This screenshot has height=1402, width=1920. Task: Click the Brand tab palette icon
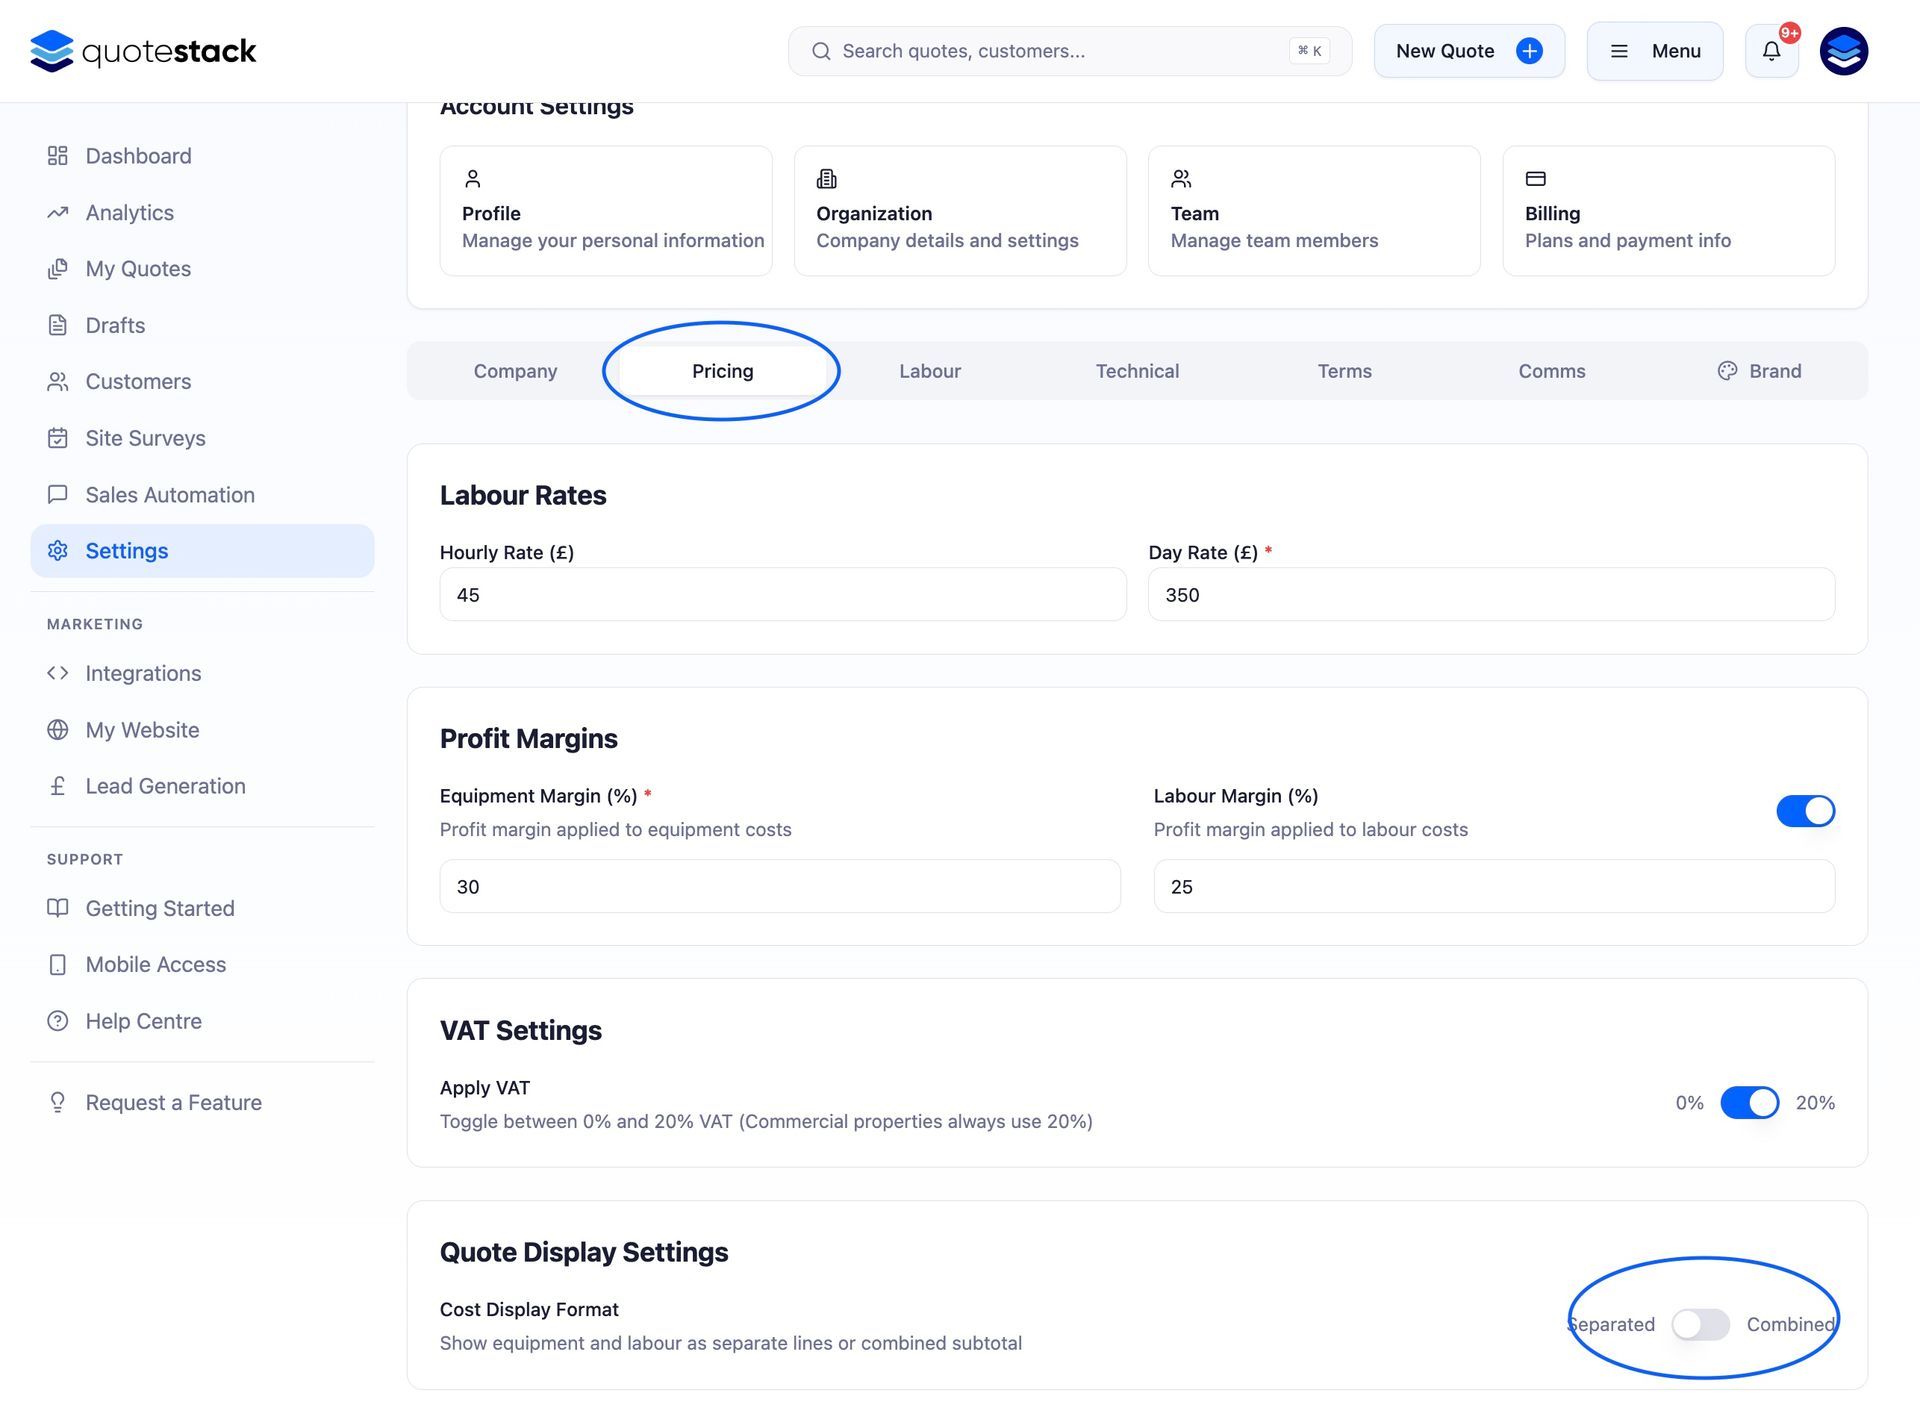[x=1727, y=371]
